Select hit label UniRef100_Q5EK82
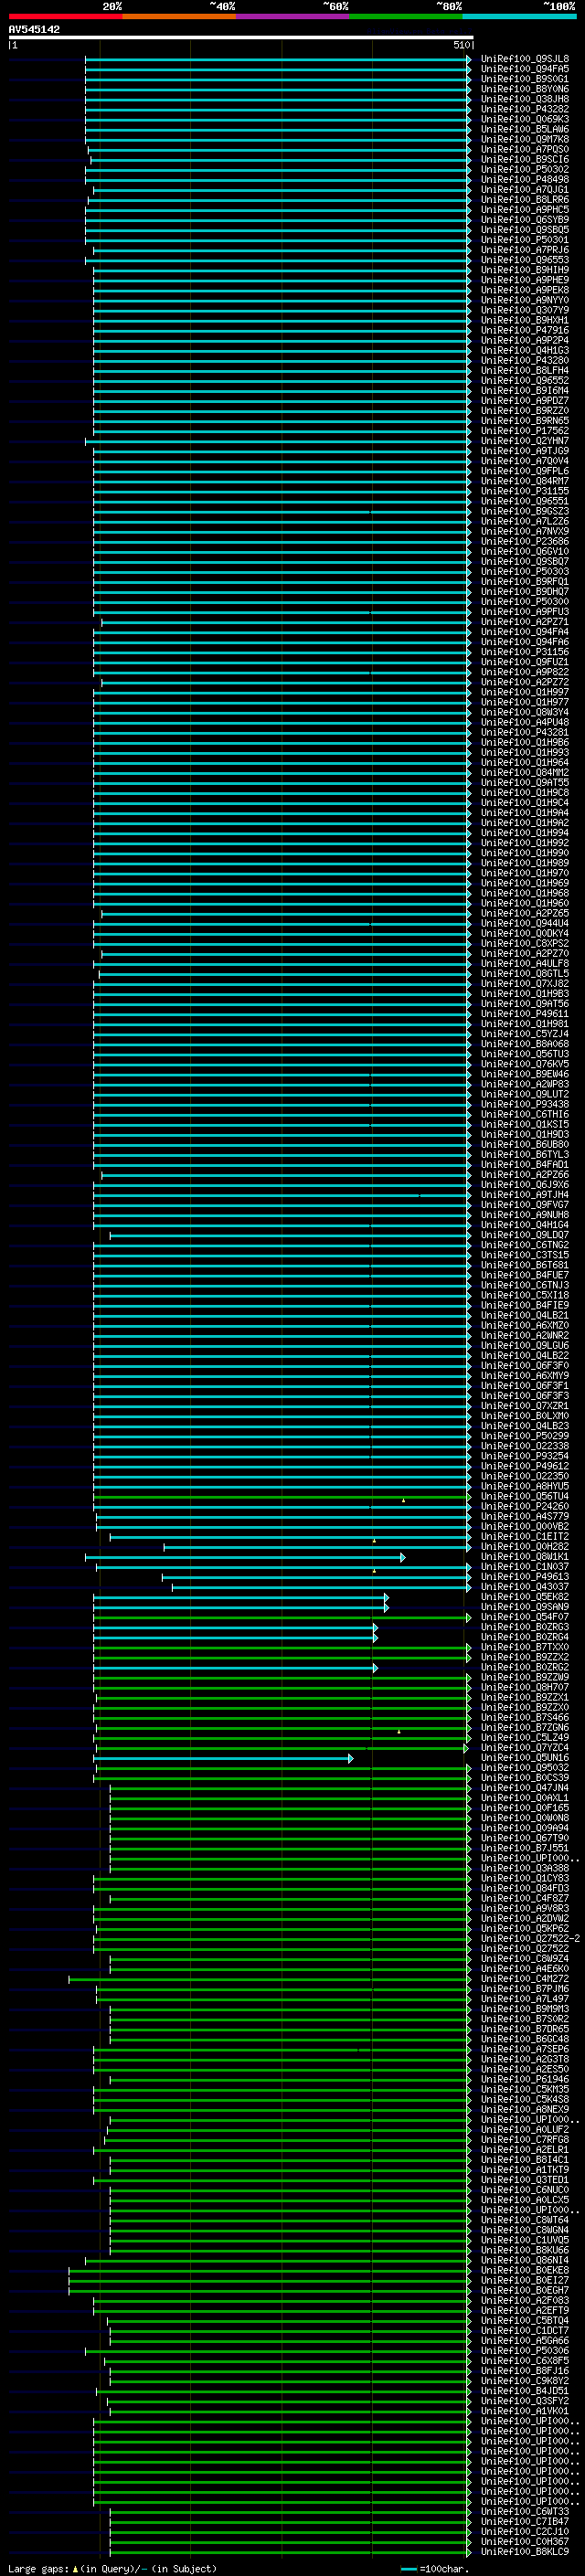This screenshot has height=2576, width=585. click(x=524, y=1597)
